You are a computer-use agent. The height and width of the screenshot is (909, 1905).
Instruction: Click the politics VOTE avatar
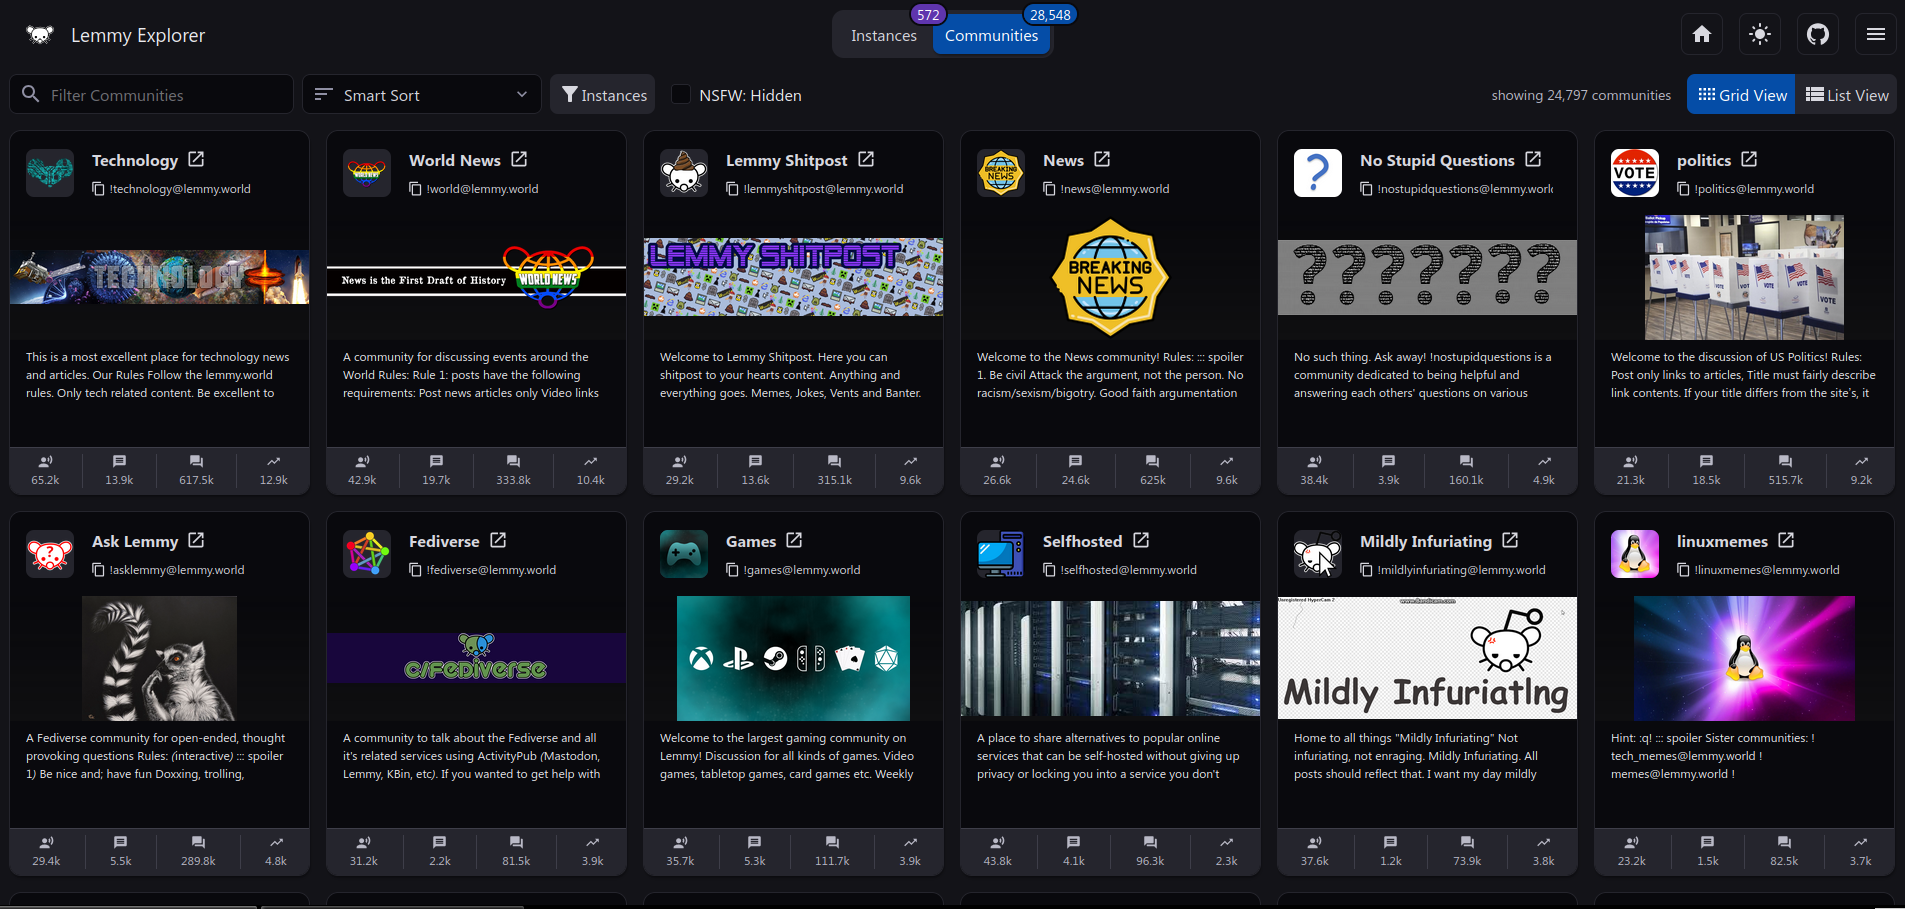coord(1635,173)
